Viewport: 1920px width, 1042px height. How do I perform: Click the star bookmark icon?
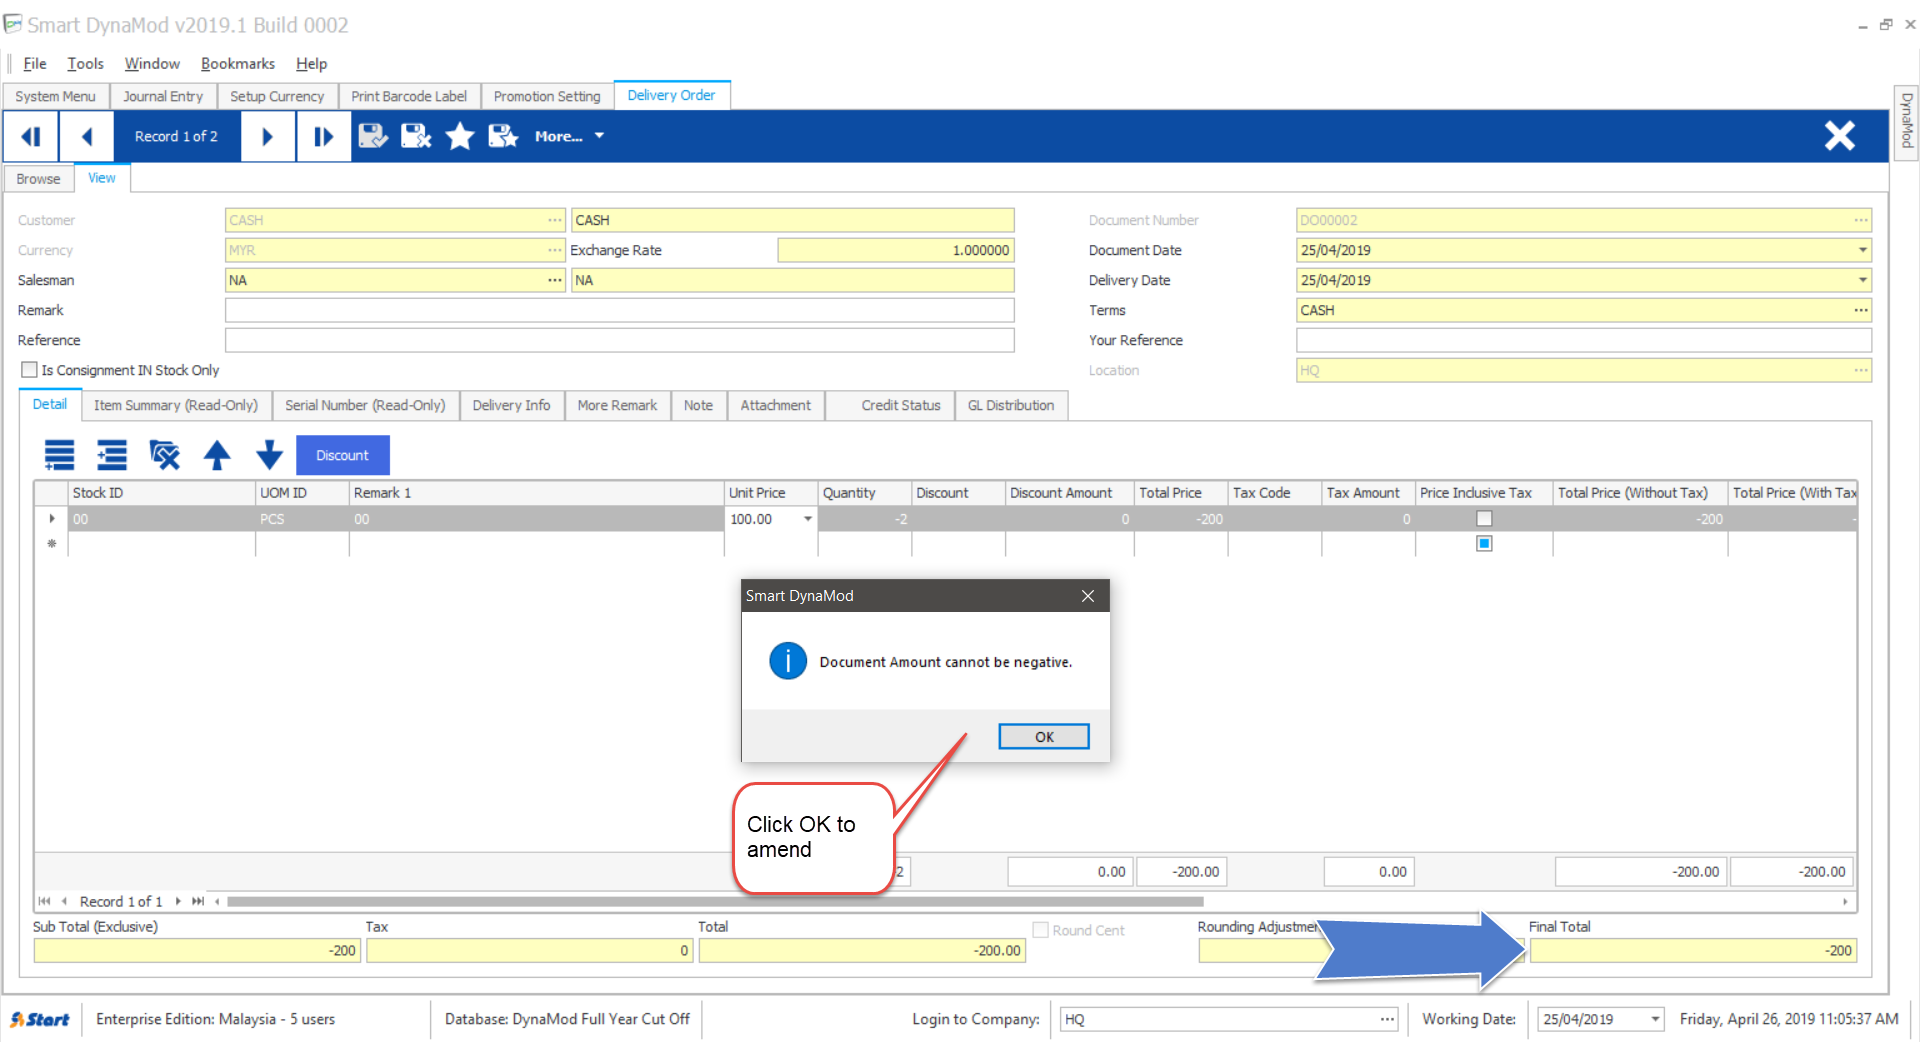pyautogui.click(x=460, y=136)
